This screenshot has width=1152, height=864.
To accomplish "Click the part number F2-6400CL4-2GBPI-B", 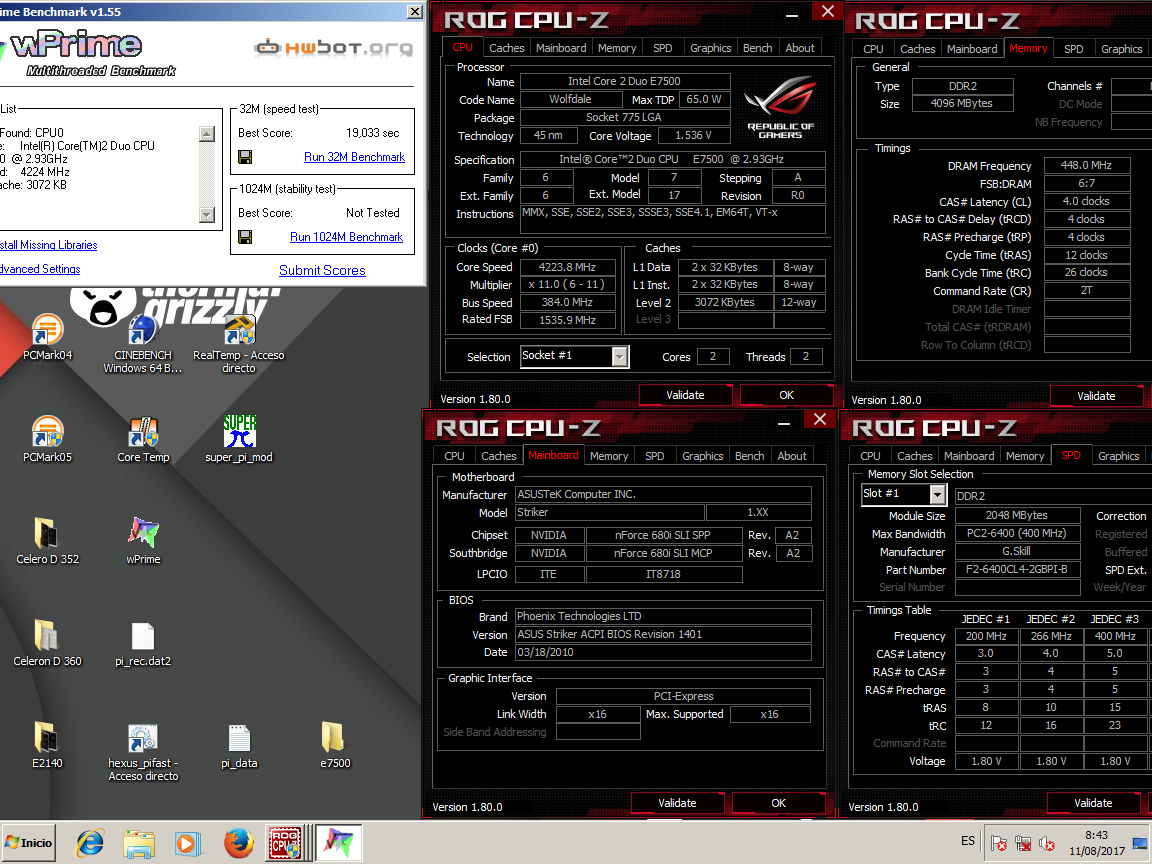I will 1017,569.
